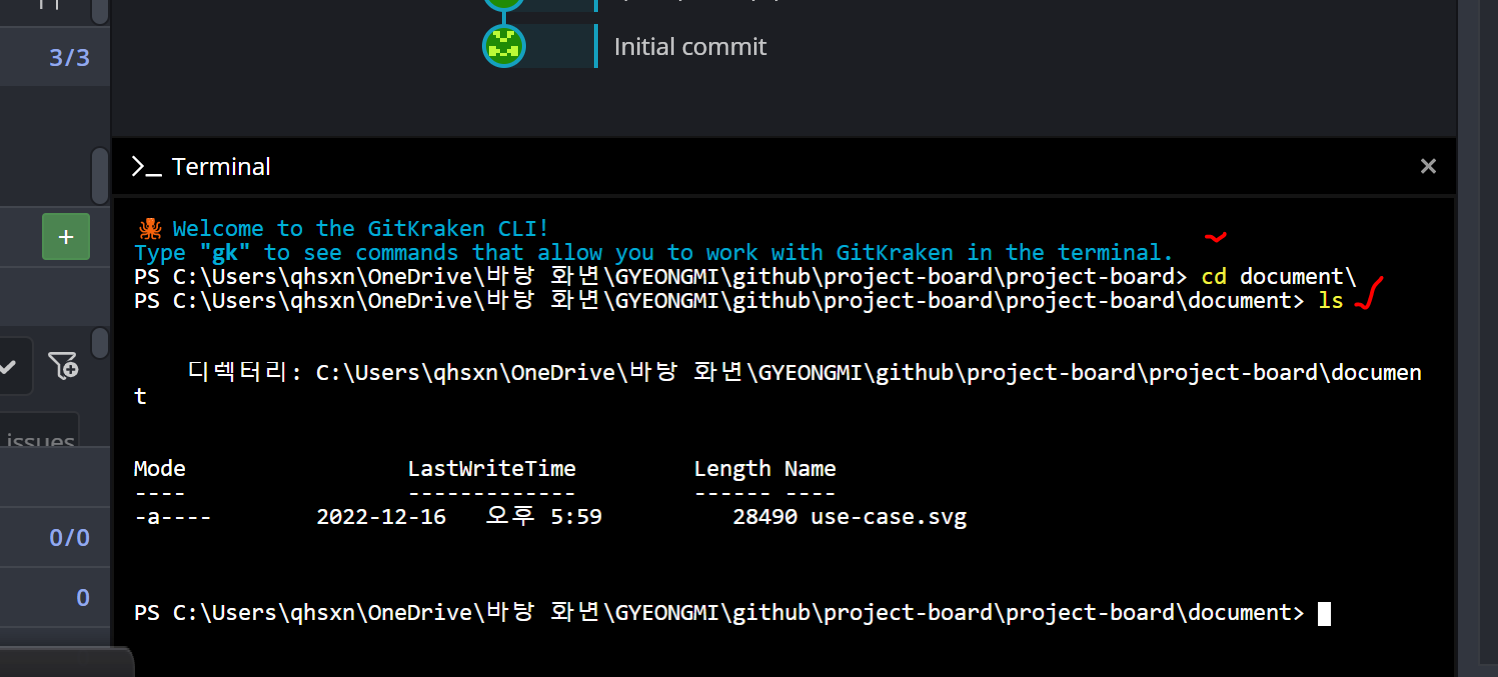Screen dimensions: 1498x677
Task: Focus the terminal cursor at last prompt
Action: [x=1324, y=613]
